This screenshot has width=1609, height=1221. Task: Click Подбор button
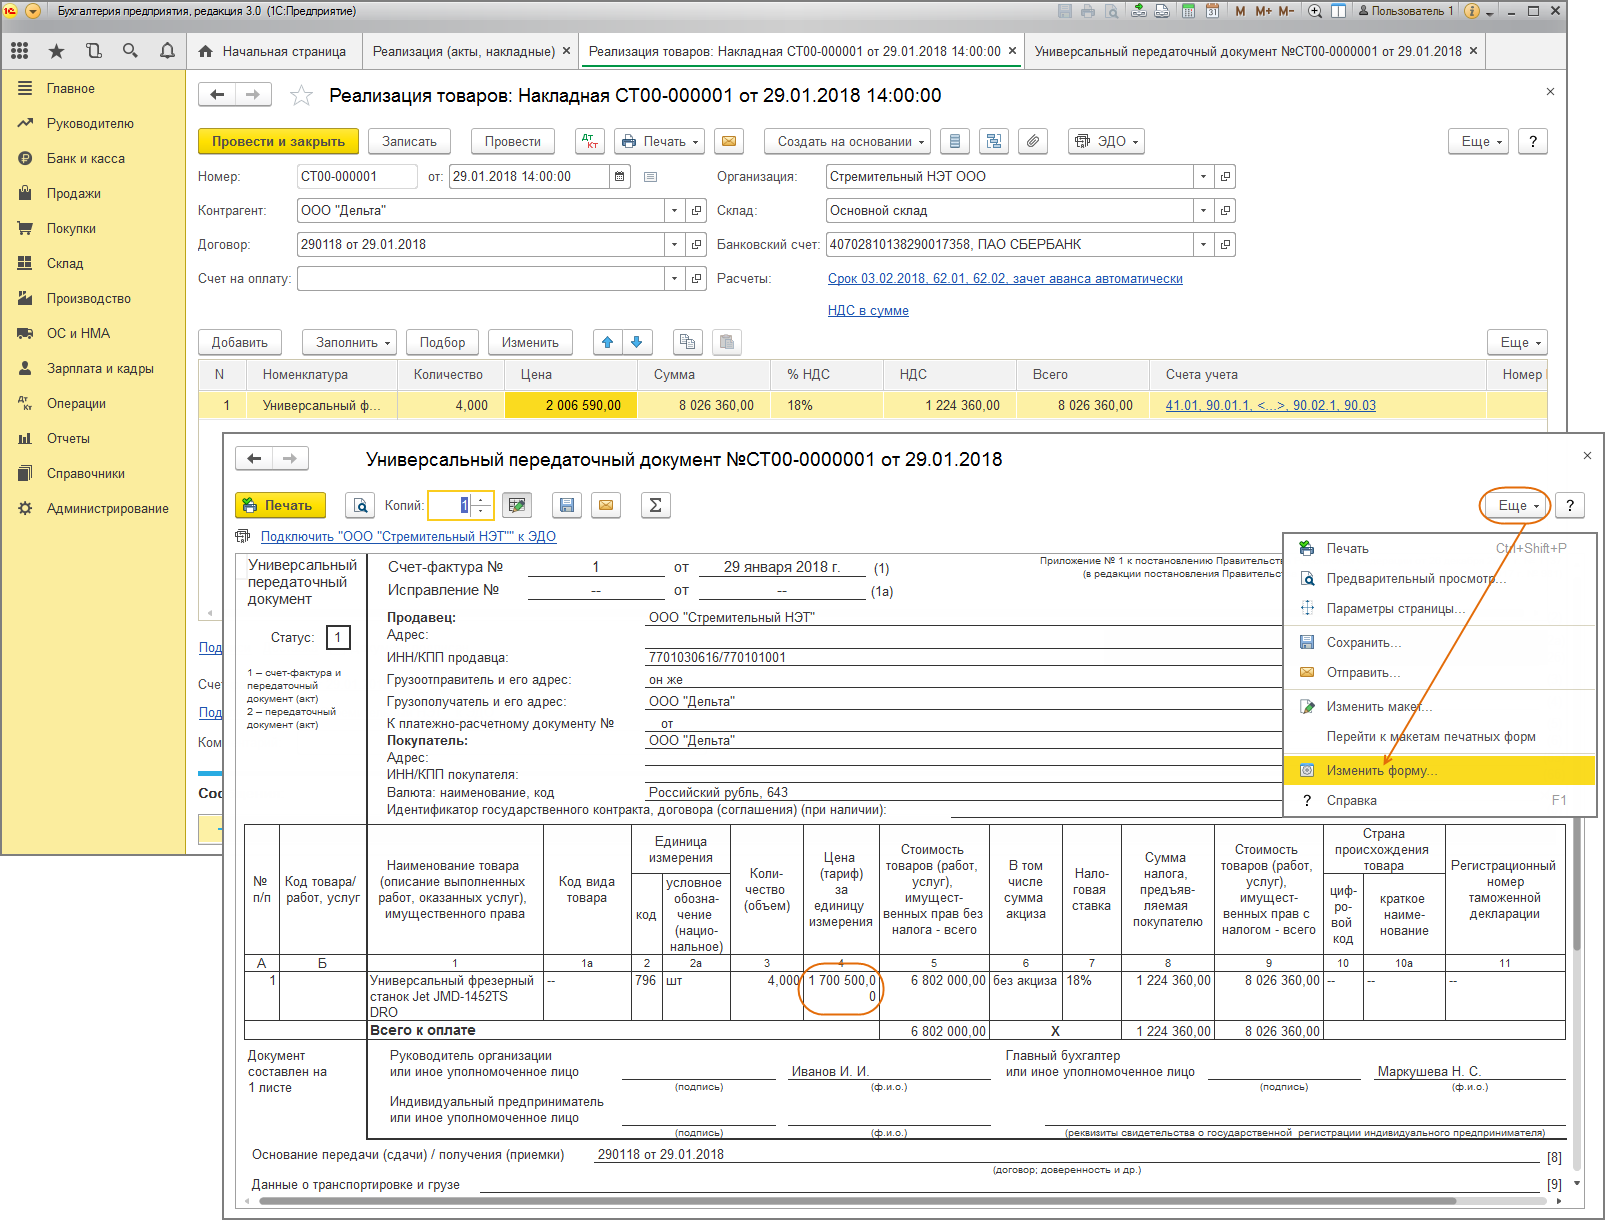[x=443, y=343]
